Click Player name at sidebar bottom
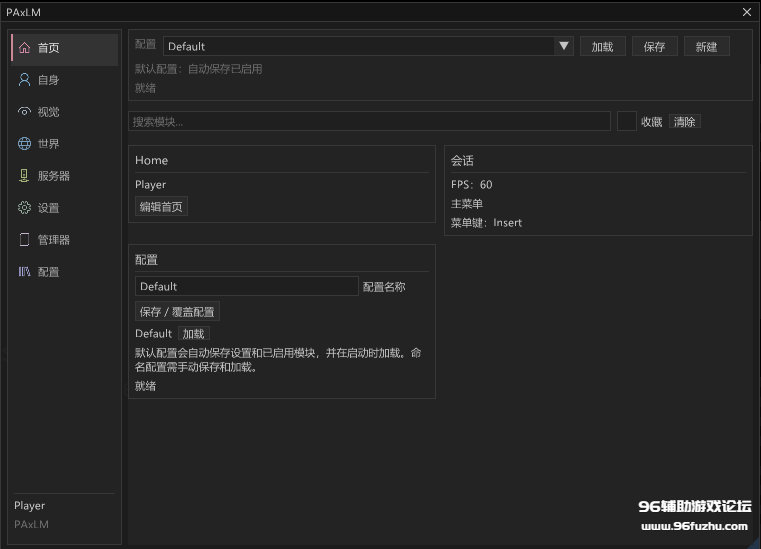The width and height of the screenshot is (761, 549). pos(30,506)
